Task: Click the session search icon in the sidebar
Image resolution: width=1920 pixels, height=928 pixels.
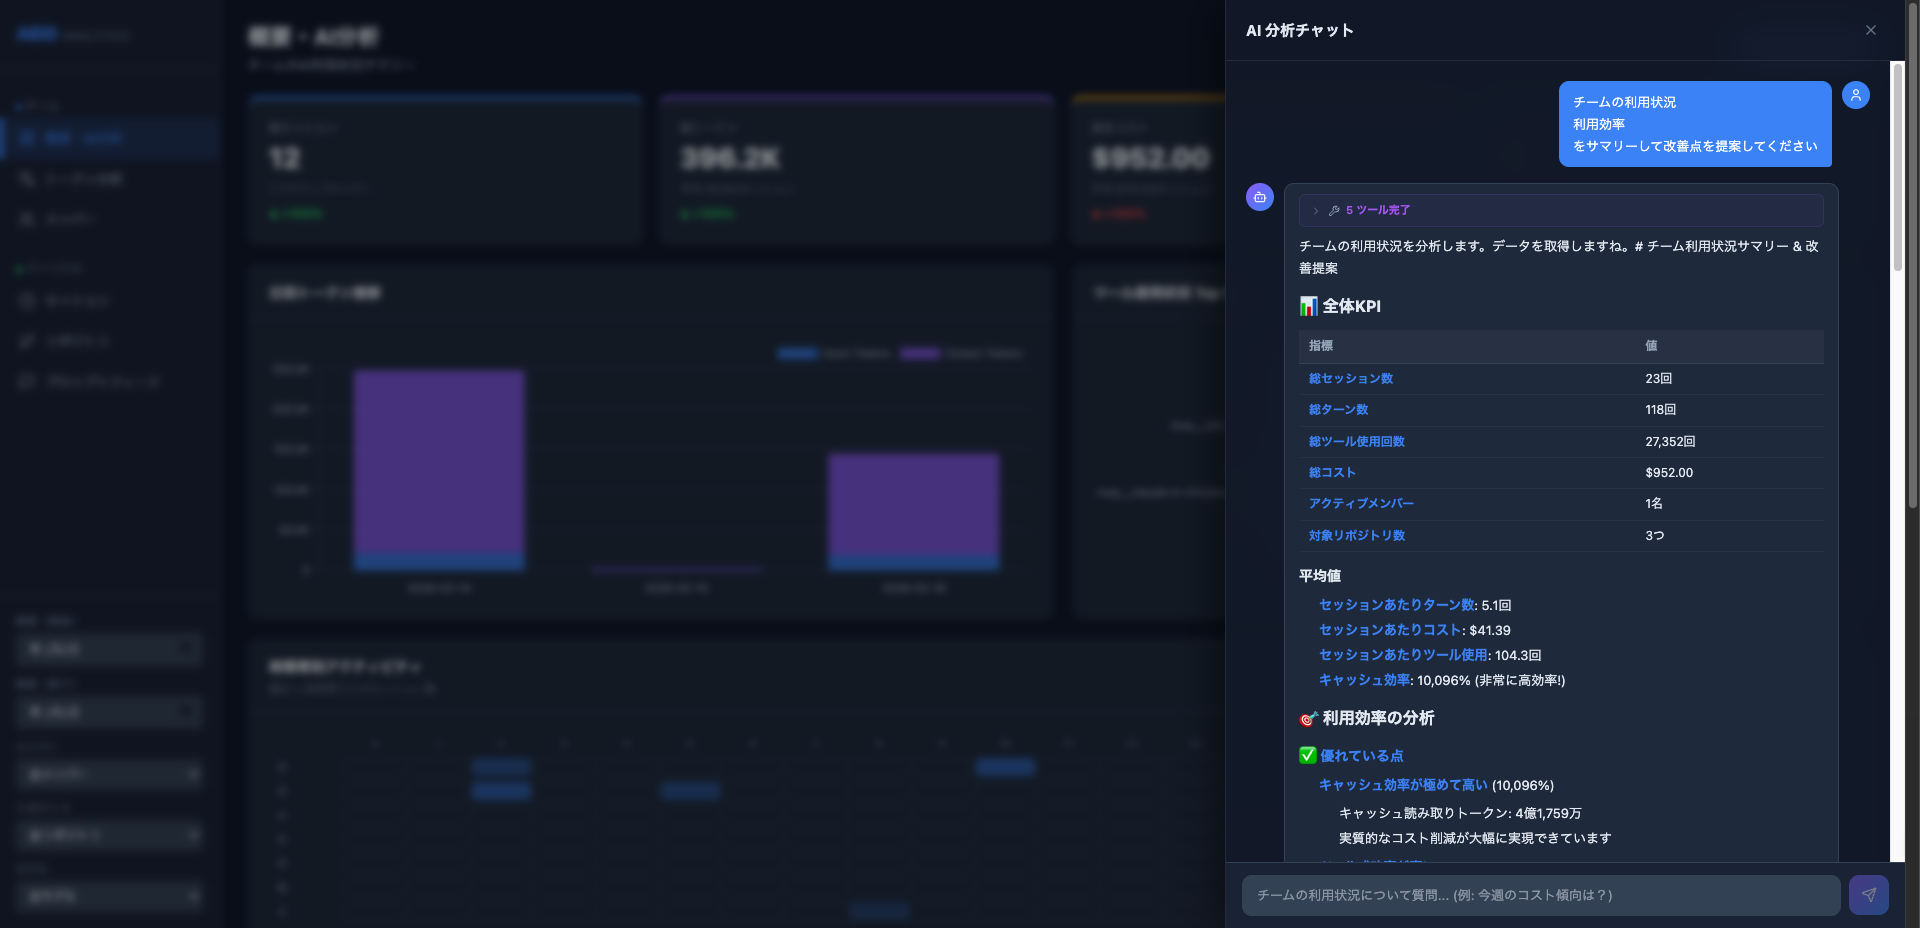Action: click(27, 178)
